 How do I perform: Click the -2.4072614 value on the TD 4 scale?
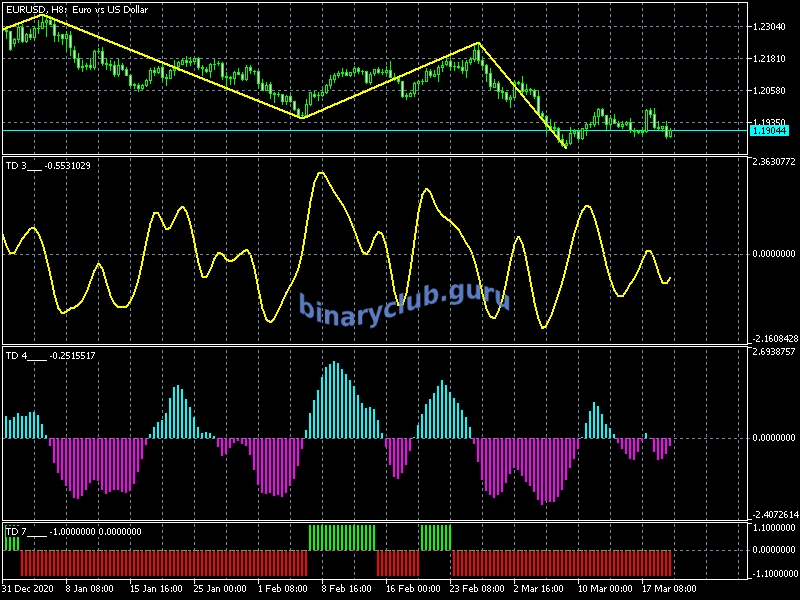(773, 515)
